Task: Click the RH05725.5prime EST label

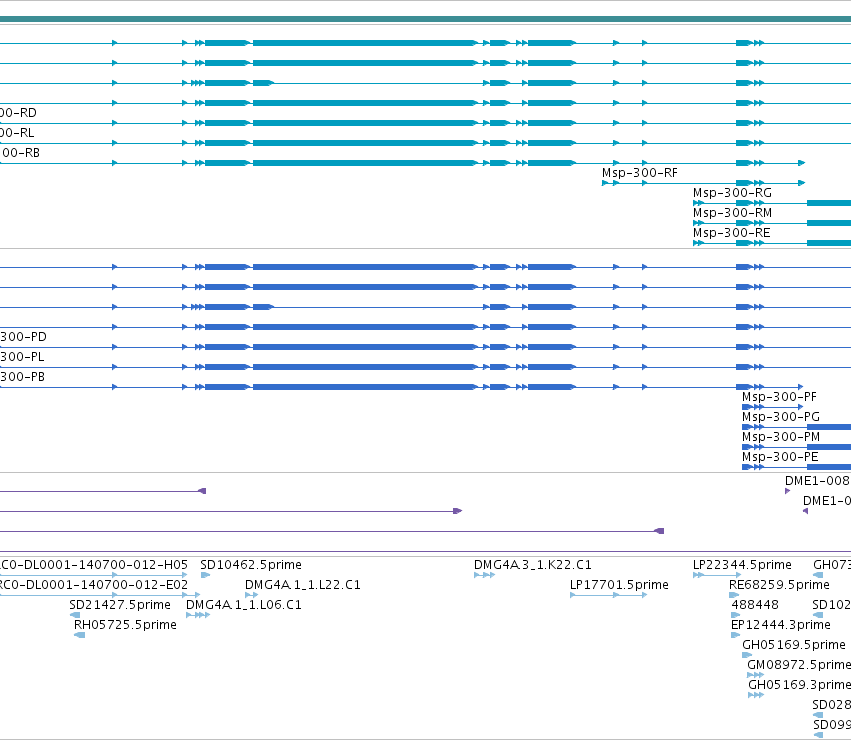Action: pos(125,625)
